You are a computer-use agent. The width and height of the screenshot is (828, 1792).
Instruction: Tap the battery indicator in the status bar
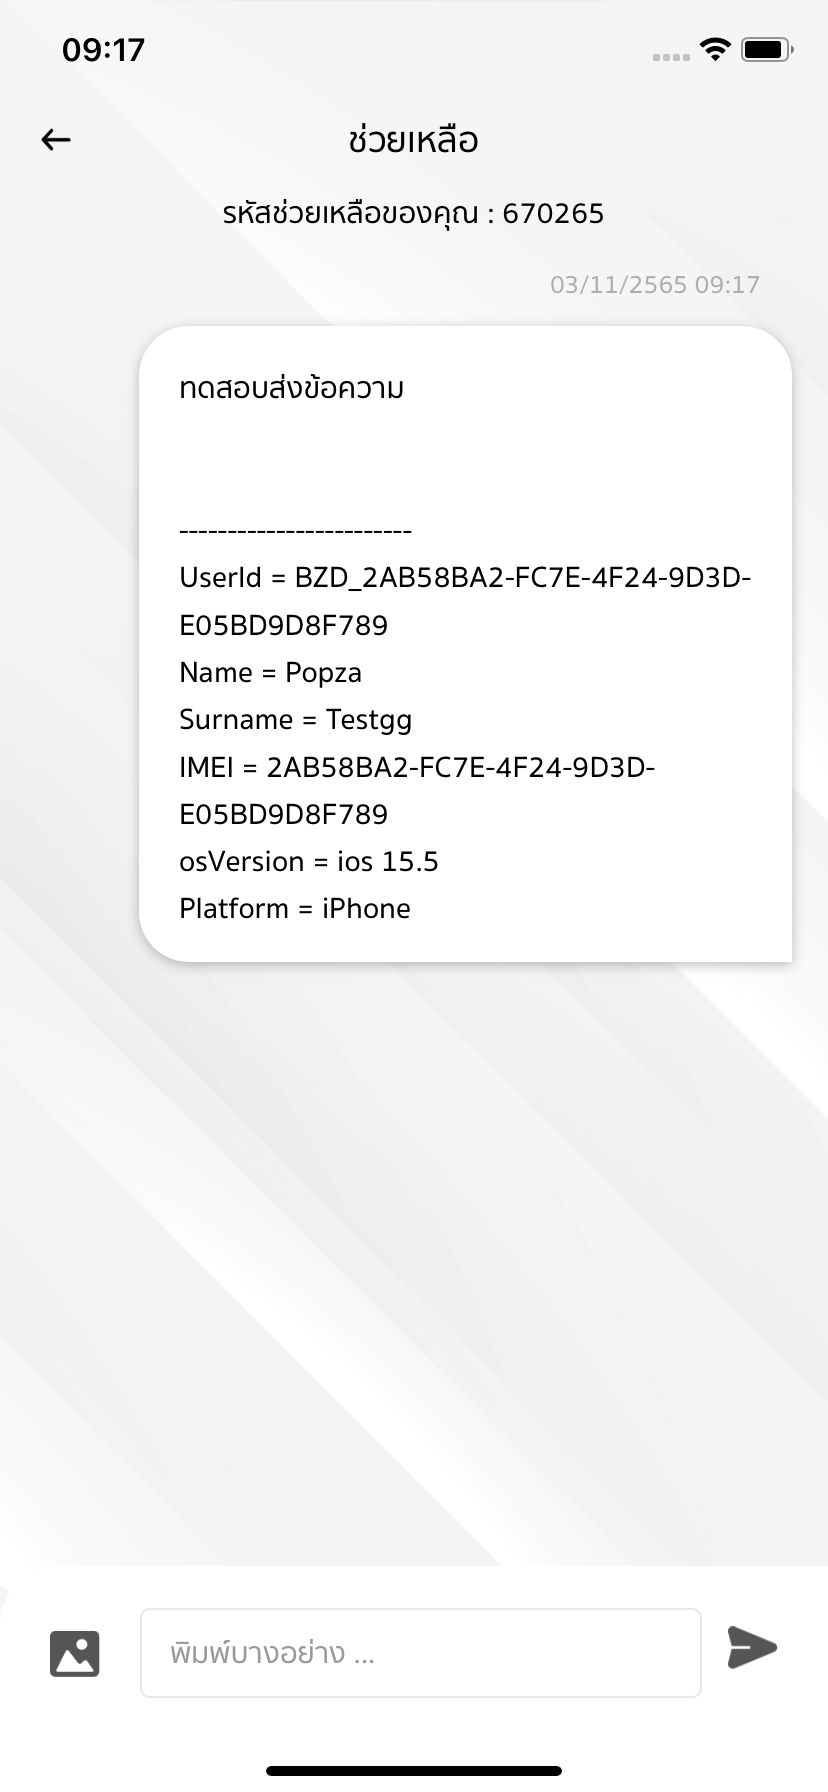pos(768,49)
